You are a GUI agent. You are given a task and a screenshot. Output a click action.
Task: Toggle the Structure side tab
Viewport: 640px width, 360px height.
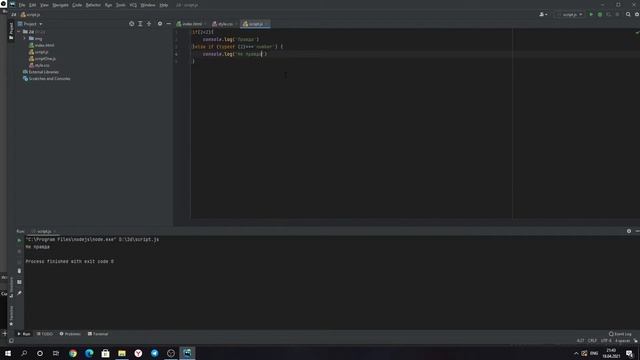click(11, 287)
